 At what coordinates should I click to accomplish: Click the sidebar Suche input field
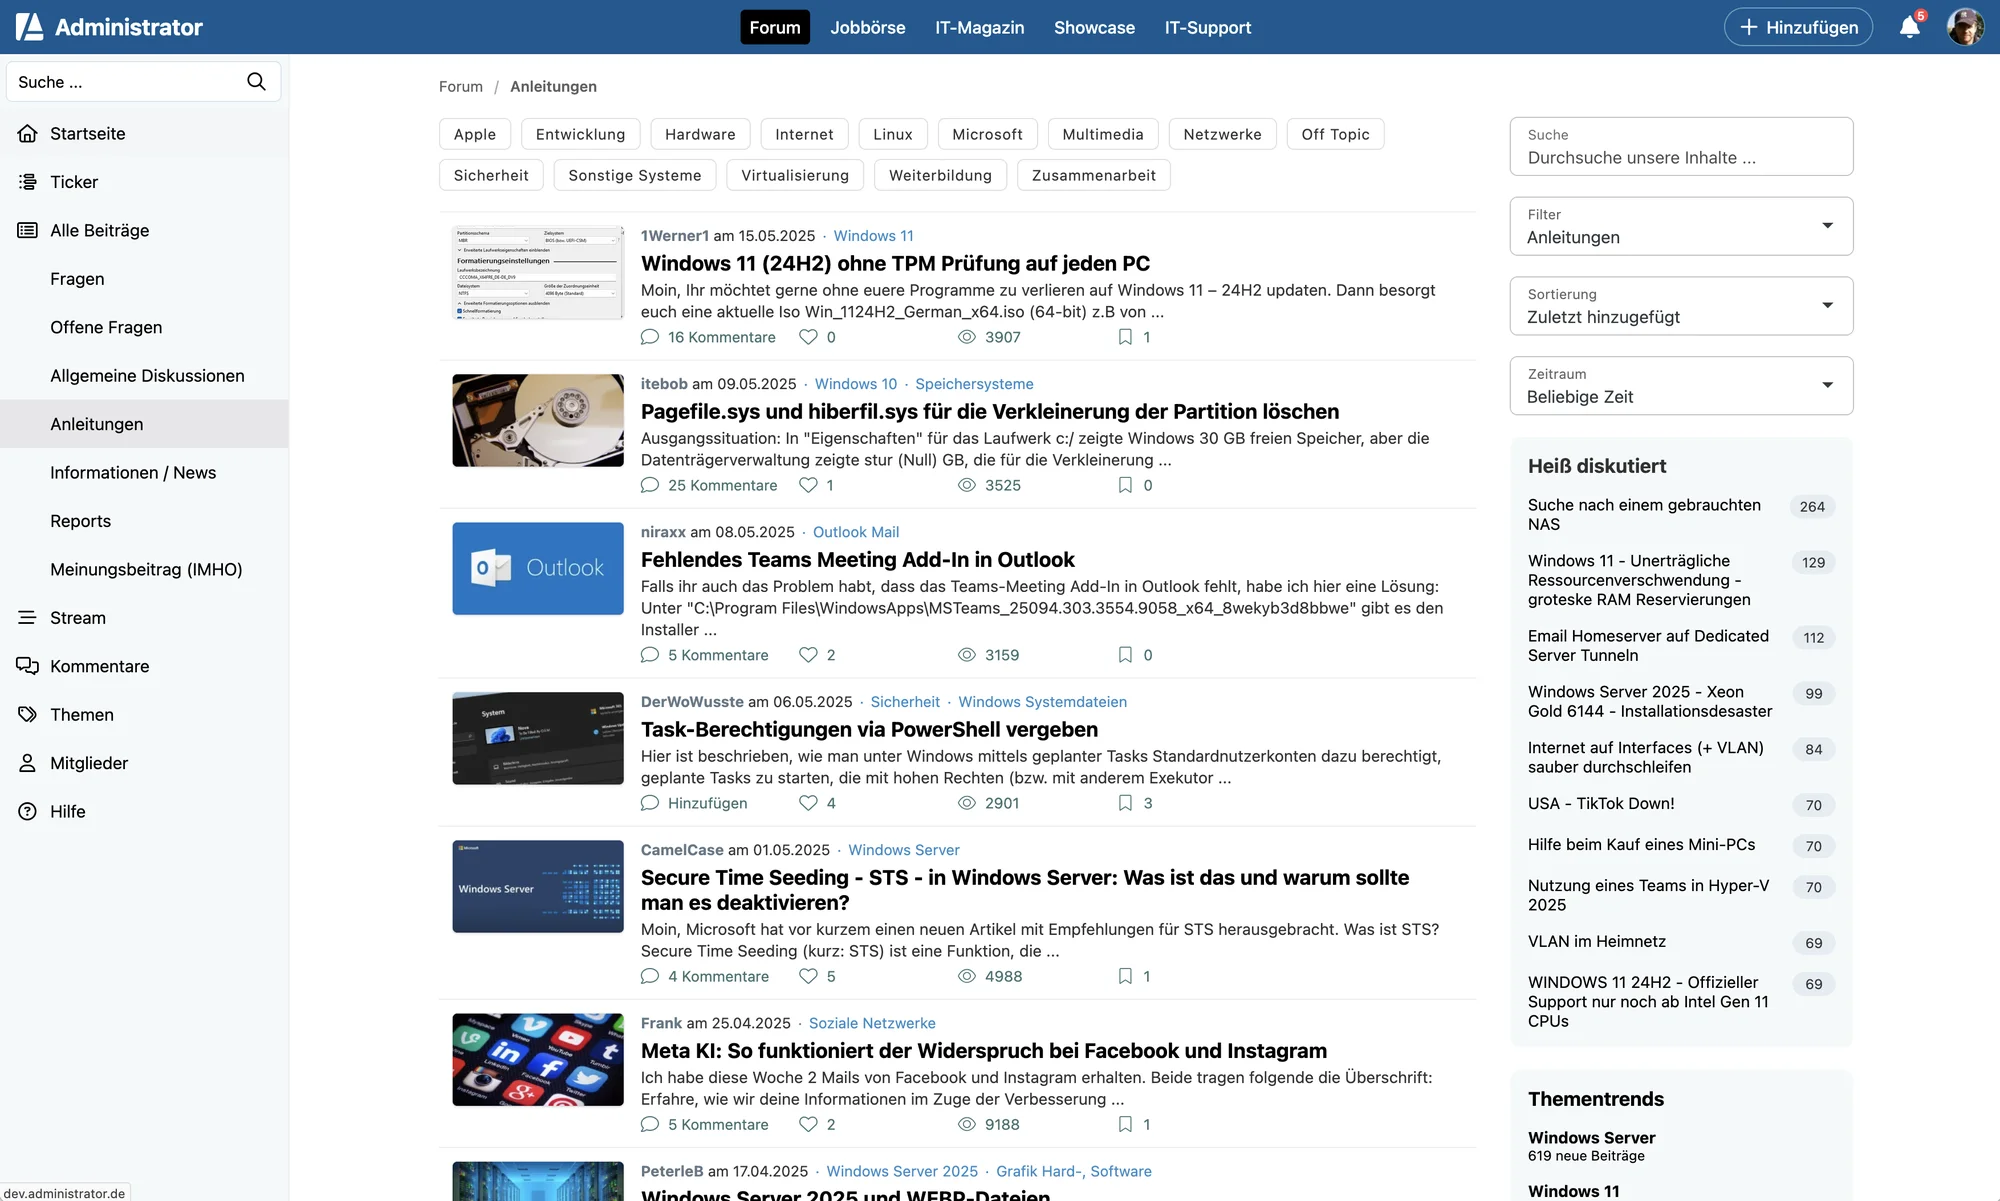tap(143, 82)
